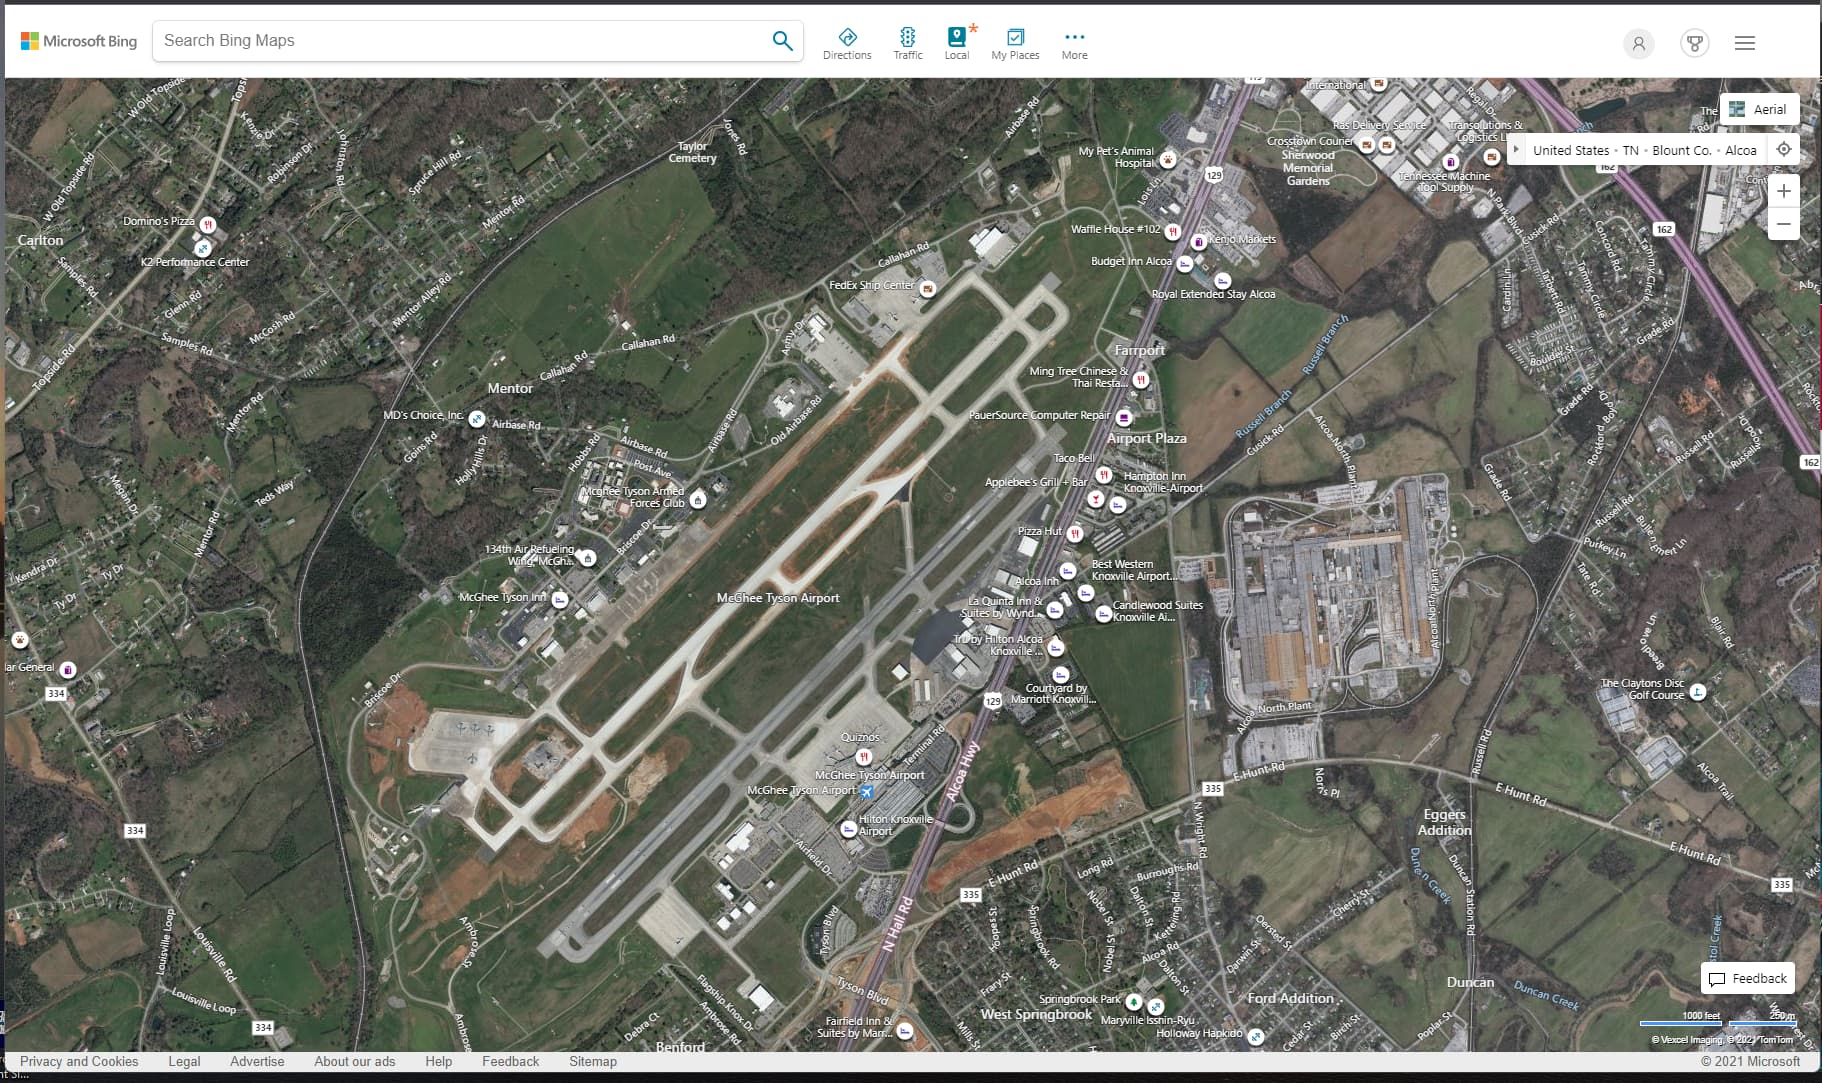The height and width of the screenshot is (1083, 1822).
Task: Expand the location breadcrumb arrow
Action: coord(1516,150)
